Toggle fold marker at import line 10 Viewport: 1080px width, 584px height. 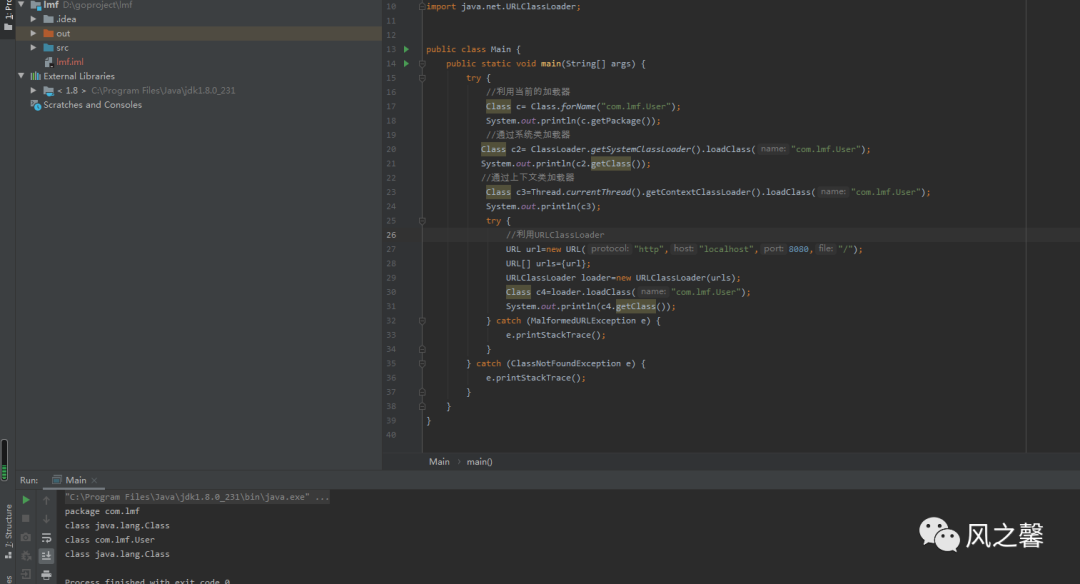422,6
